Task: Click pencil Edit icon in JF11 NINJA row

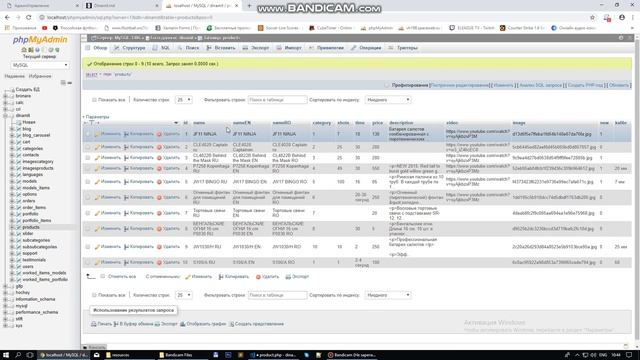Action: (x=97, y=134)
